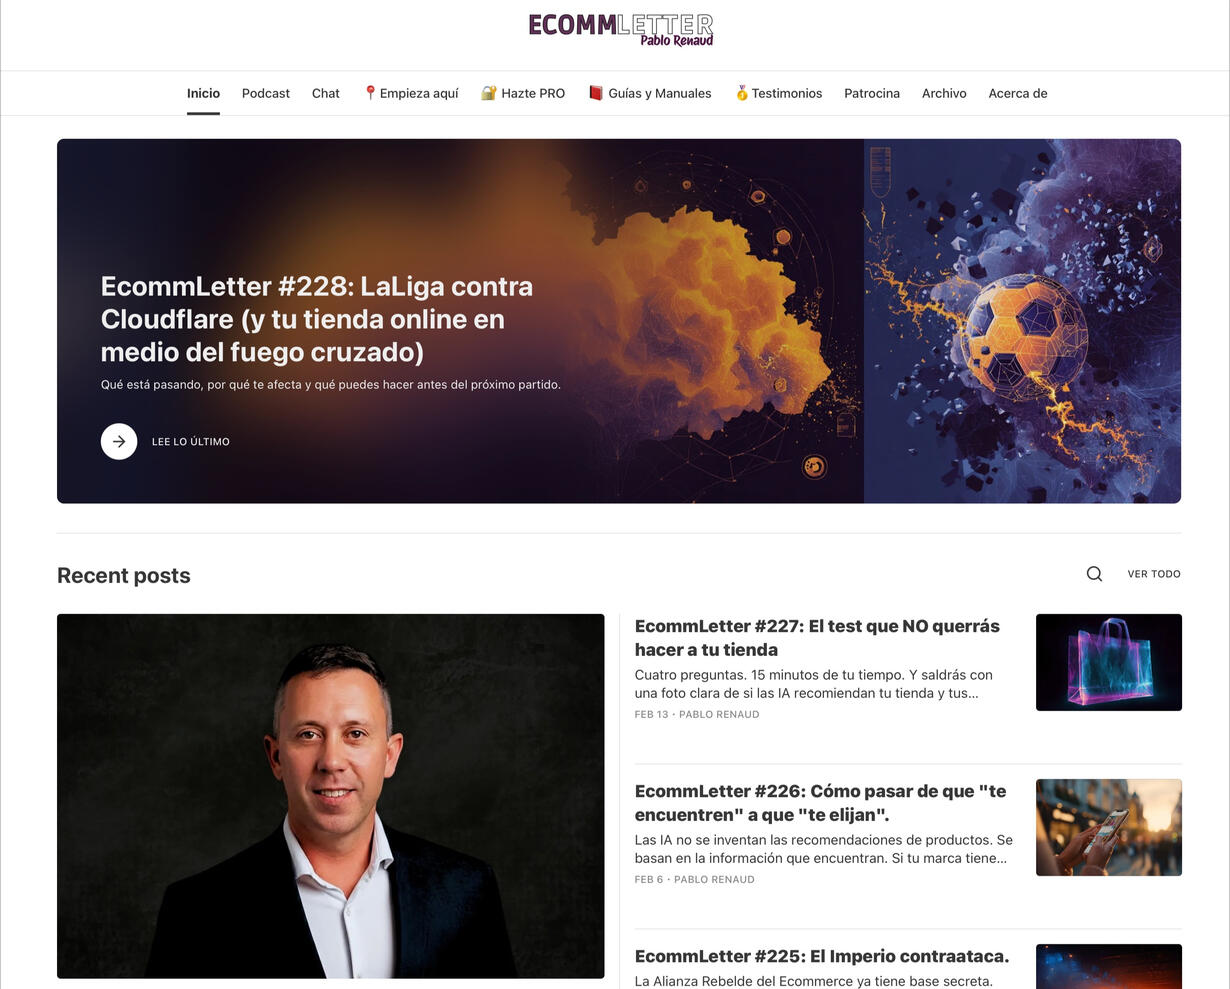Click the VER TODO link
1230x989 pixels.
coord(1154,574)
